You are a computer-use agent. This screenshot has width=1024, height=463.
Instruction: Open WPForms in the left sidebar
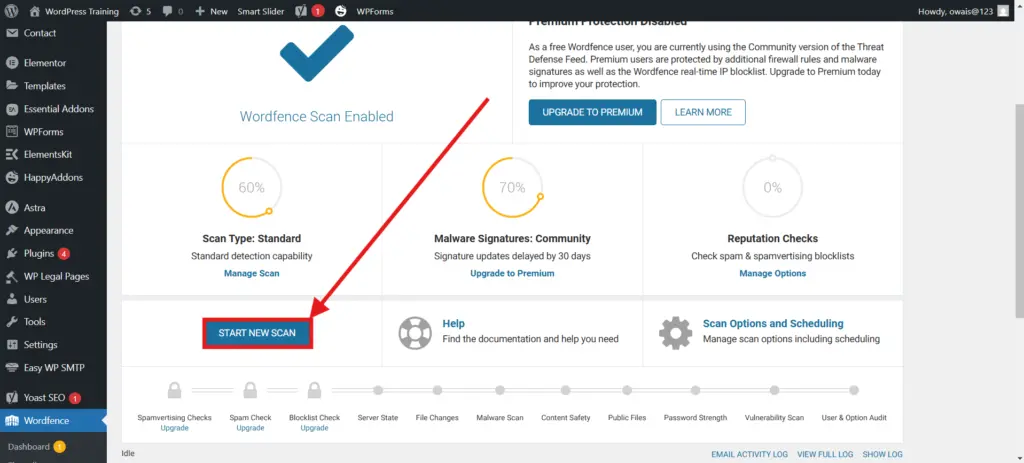pos(44,132)
